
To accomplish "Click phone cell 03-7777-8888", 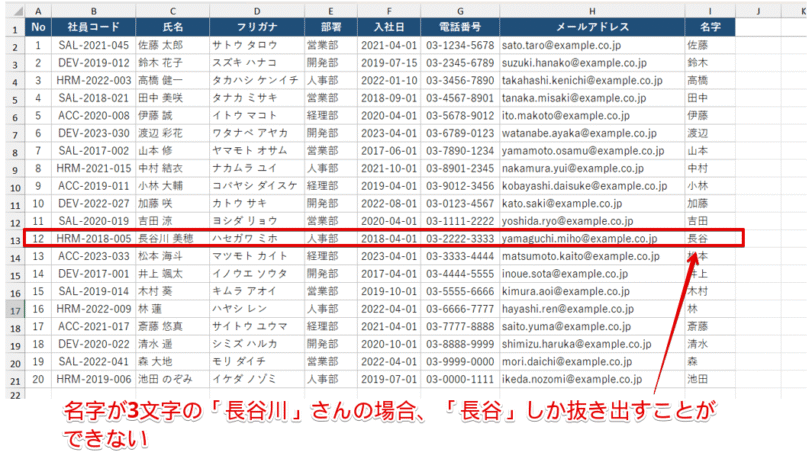I will pyautogui.click(x=460, y=326).
